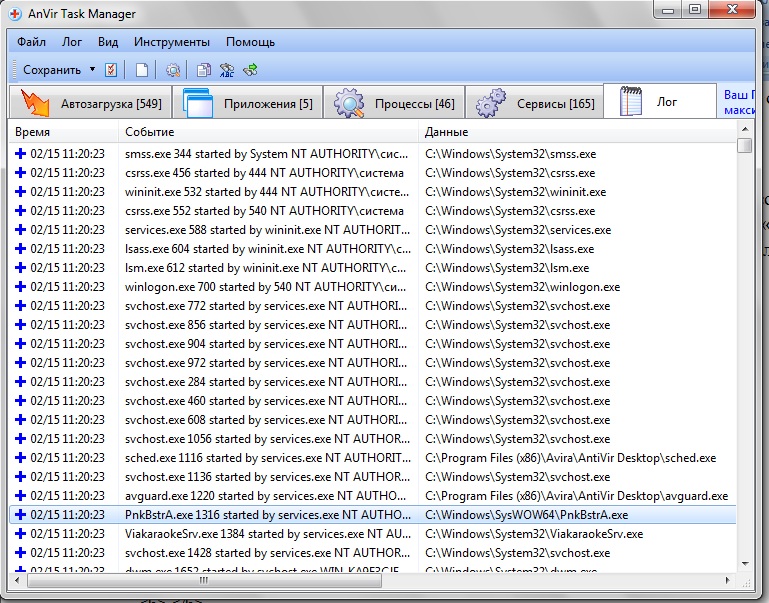769x603 pixels.
Task: Open the Лог menu
Action: [72, 42]
